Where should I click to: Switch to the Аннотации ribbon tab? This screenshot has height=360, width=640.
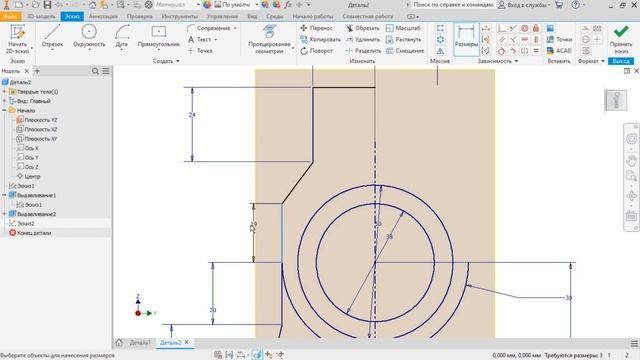(x=103, y=16)
